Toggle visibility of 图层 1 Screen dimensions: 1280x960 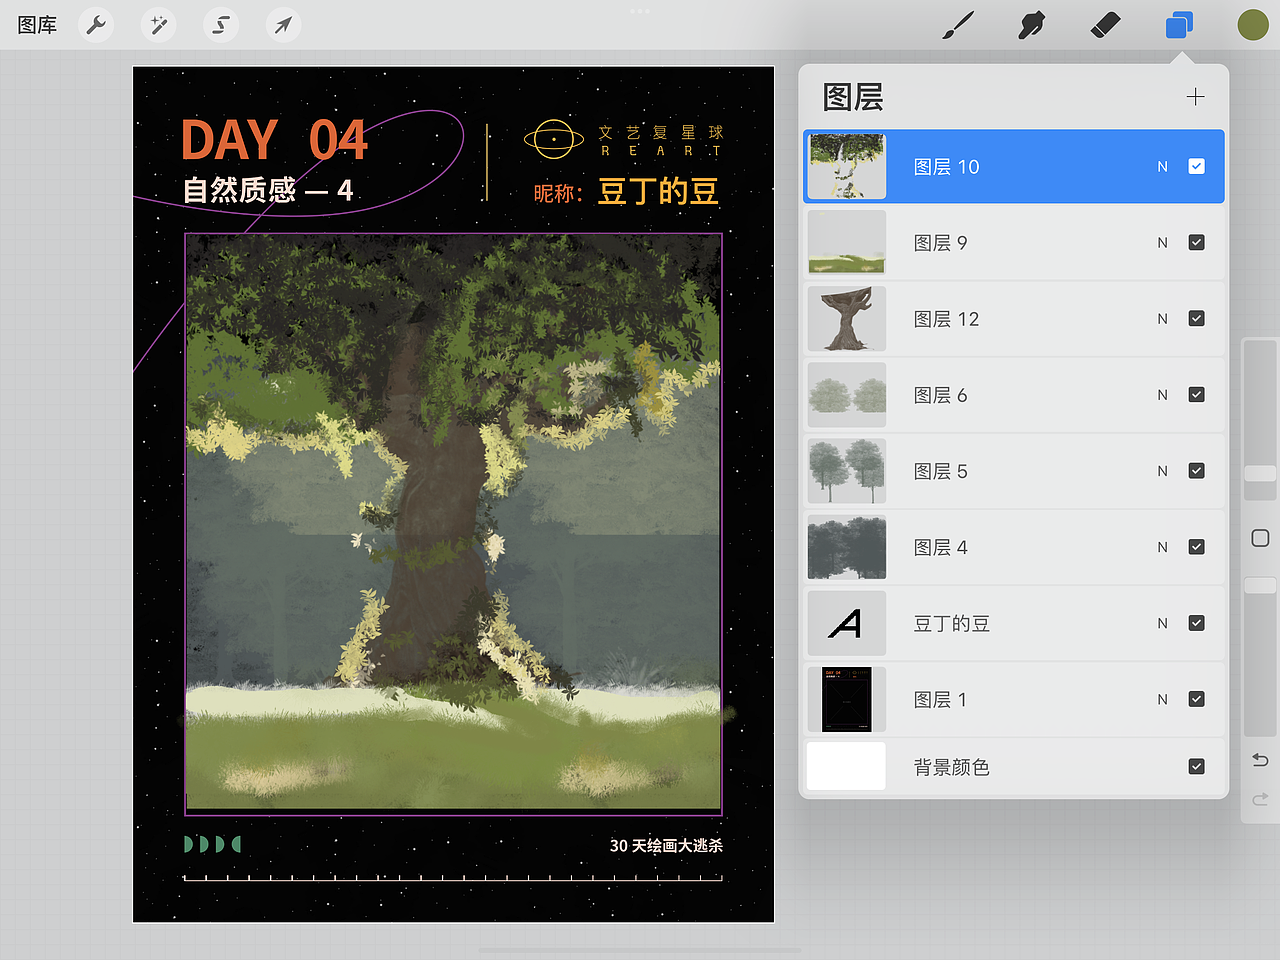click(x=1196, y=698)
